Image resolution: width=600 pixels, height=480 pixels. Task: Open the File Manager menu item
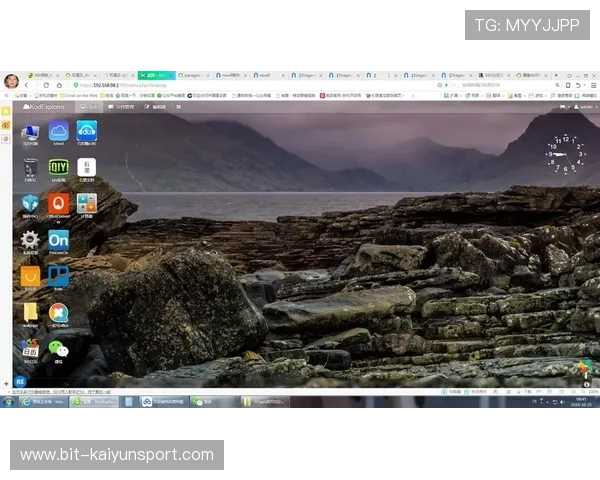click(125, 106)
